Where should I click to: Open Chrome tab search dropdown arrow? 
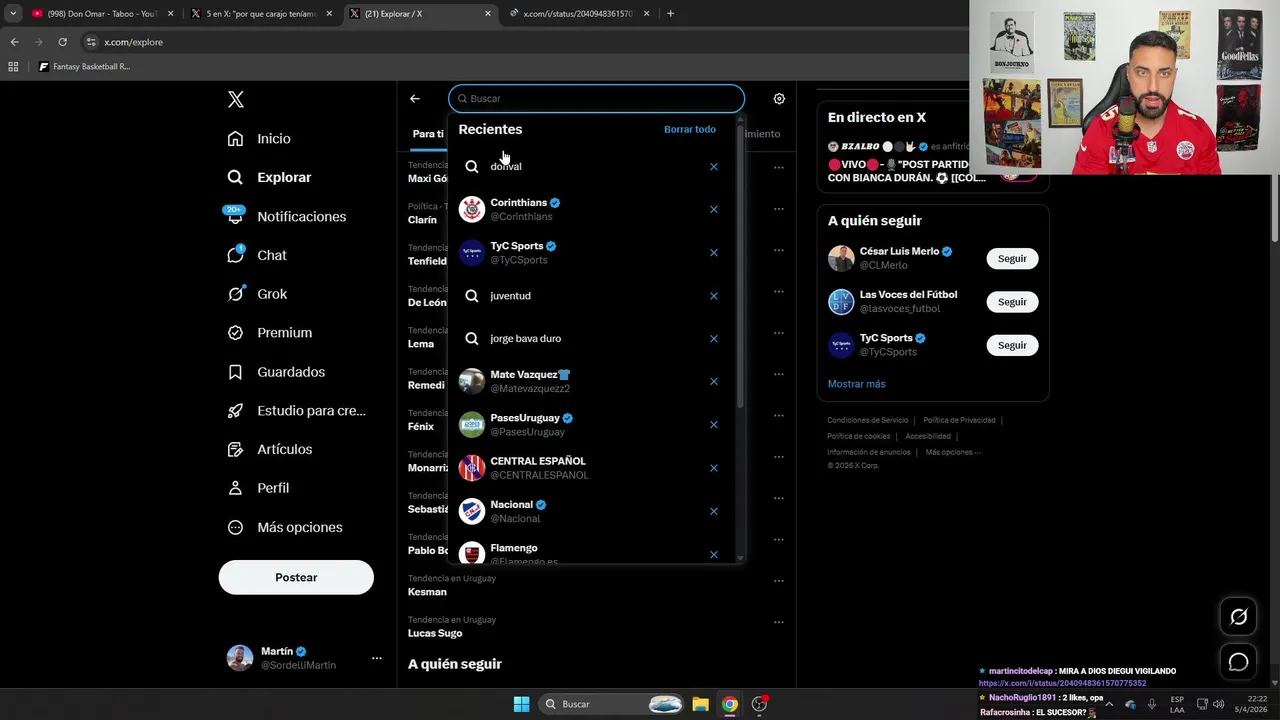pyautogui.click(x=13, y=13)
